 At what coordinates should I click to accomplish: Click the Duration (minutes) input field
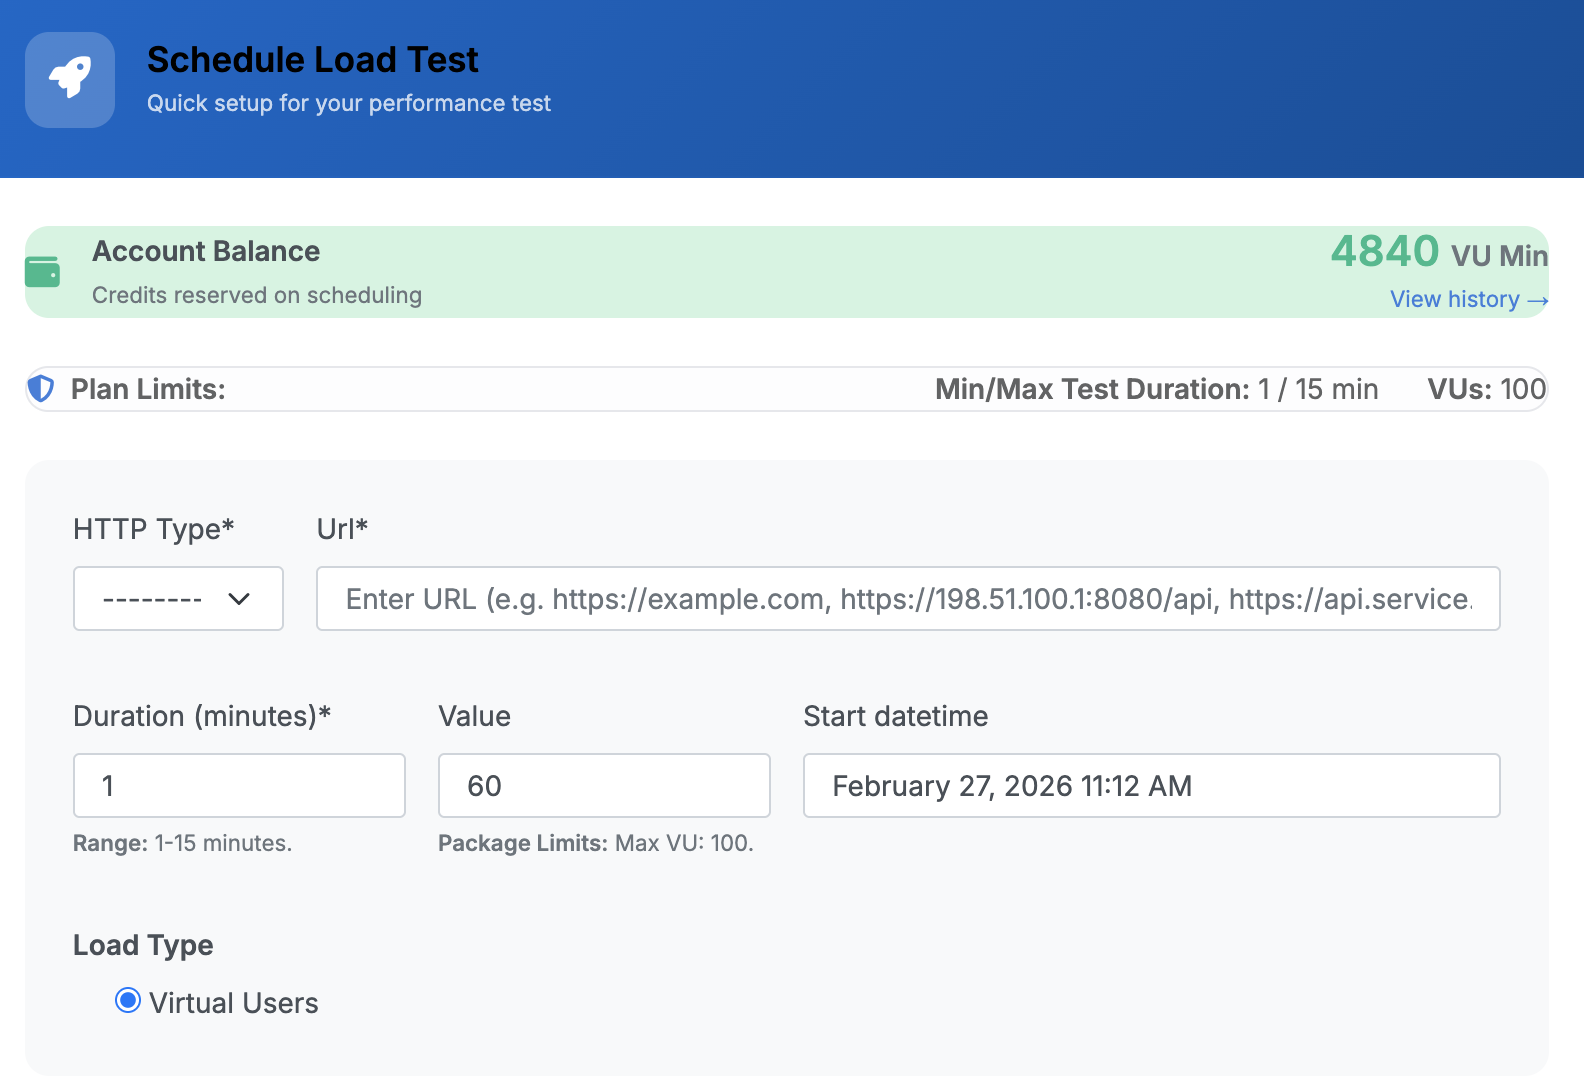239,786
